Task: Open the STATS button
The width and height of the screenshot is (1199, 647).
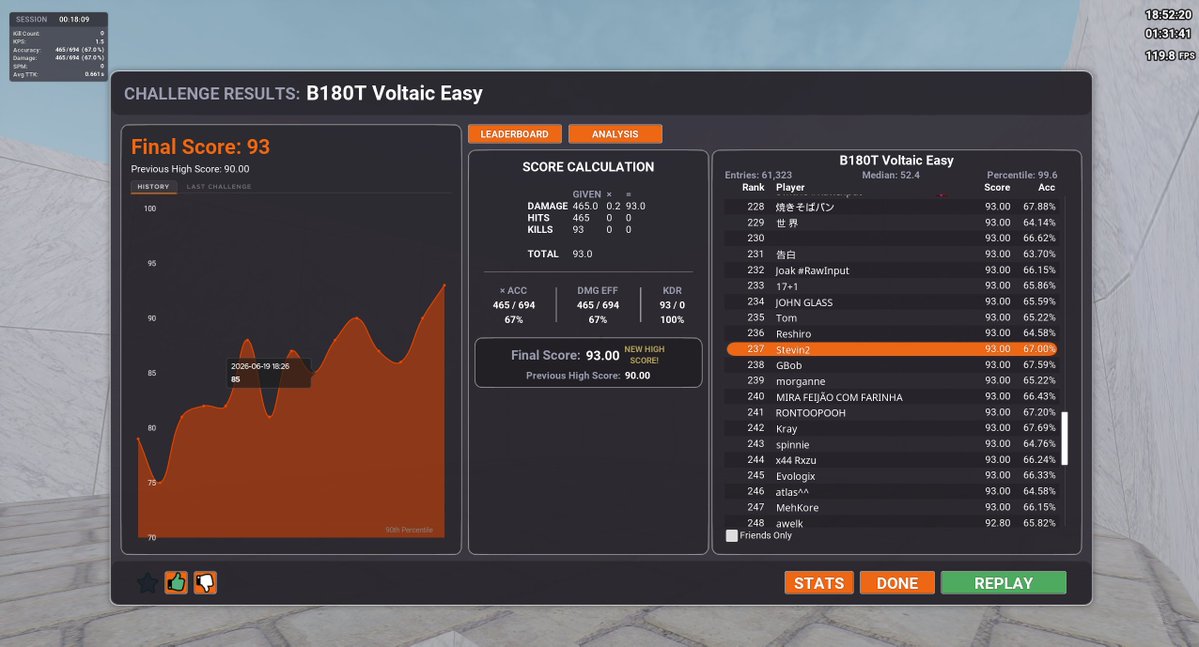Action: pos(819,583)
